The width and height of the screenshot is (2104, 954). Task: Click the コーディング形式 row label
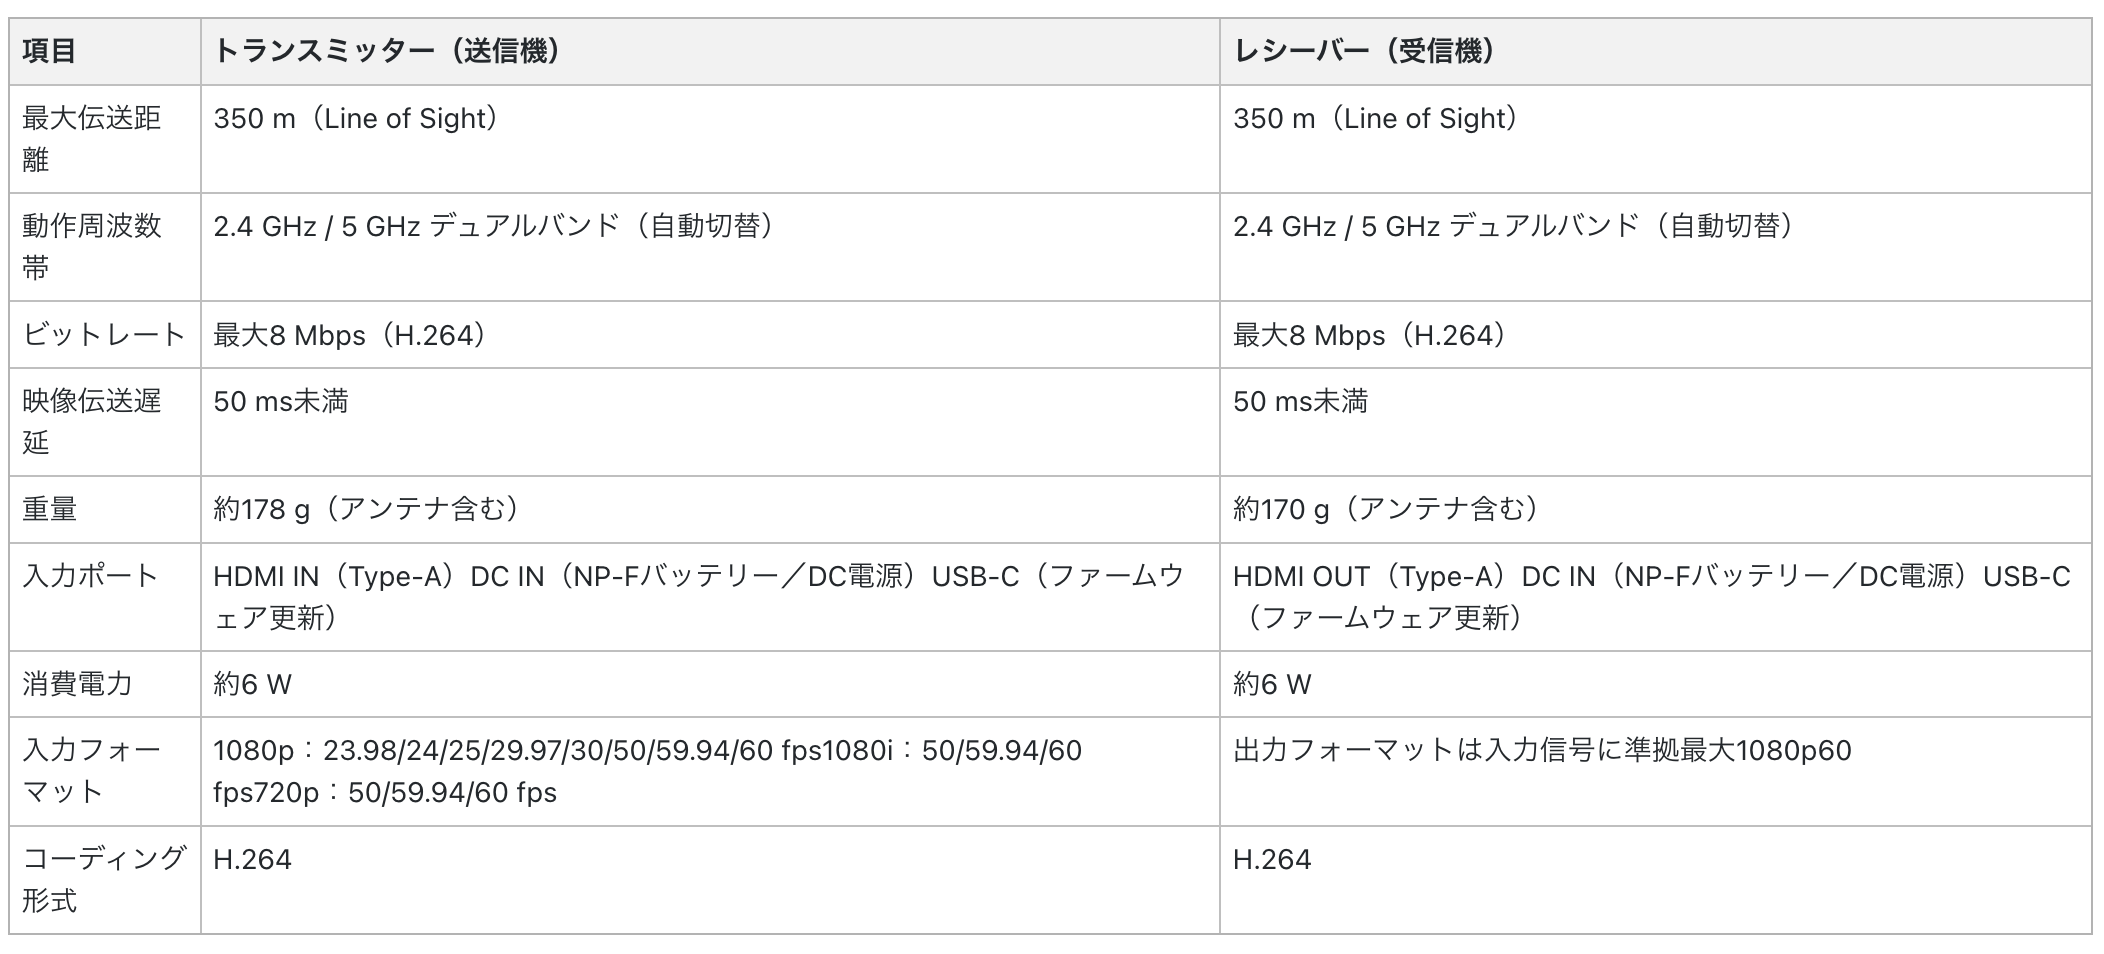click(105, 880)
